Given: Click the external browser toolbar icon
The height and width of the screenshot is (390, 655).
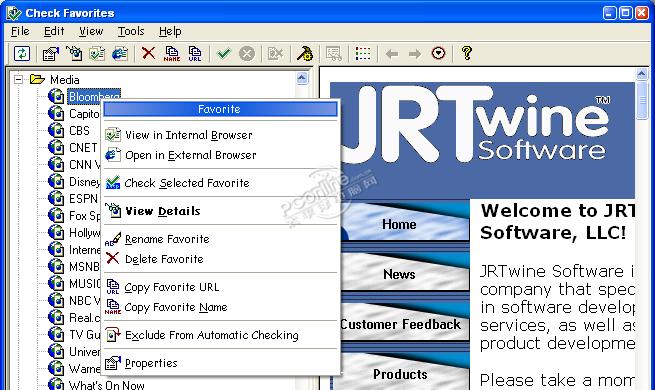Looking at the screenshot, I should pos(120,53).
